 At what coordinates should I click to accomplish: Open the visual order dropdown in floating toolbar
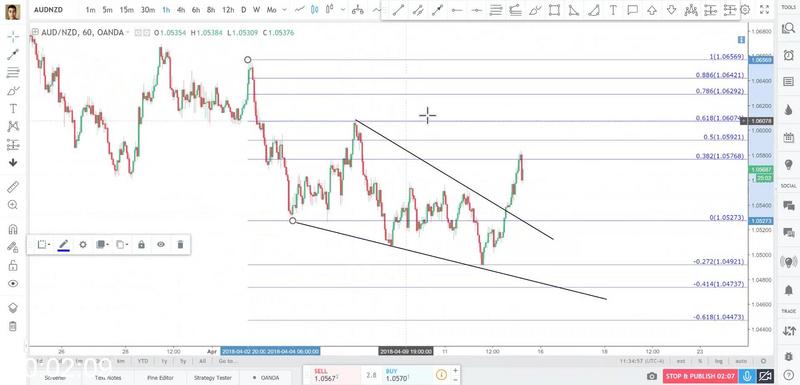tap(102, 245)
